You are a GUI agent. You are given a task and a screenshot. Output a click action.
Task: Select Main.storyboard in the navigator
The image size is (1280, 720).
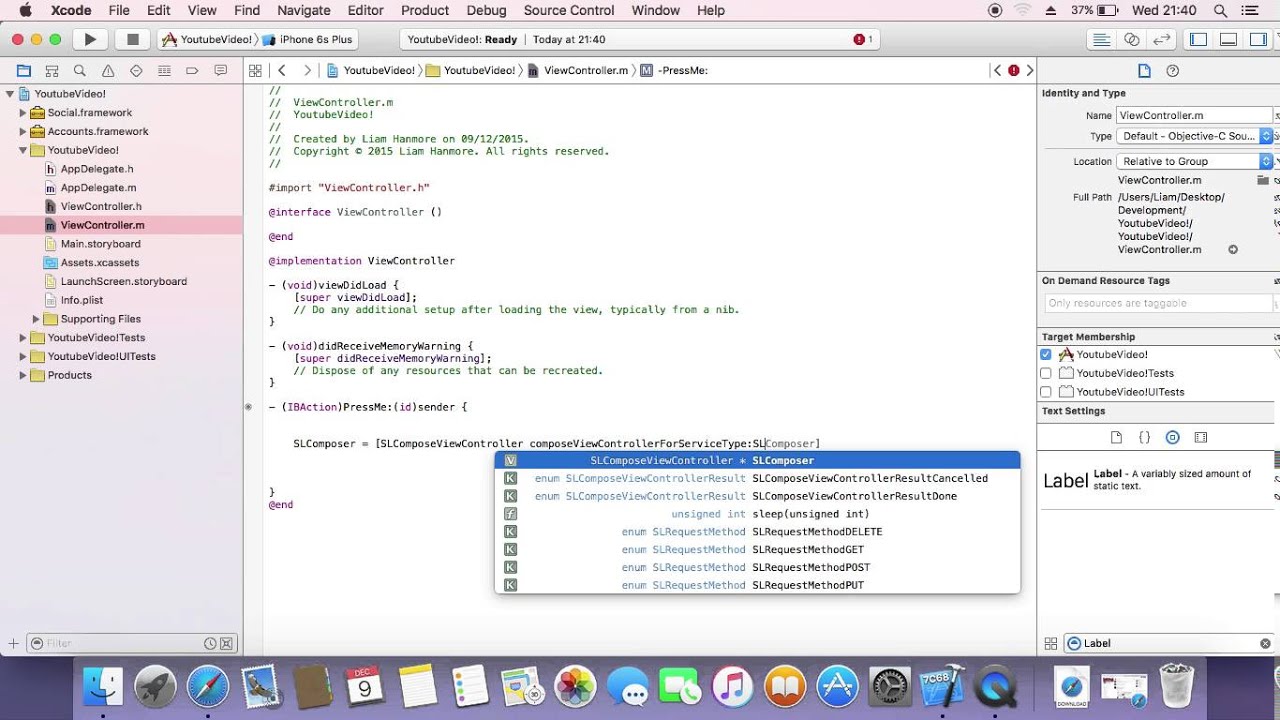(x=100, y=244)
